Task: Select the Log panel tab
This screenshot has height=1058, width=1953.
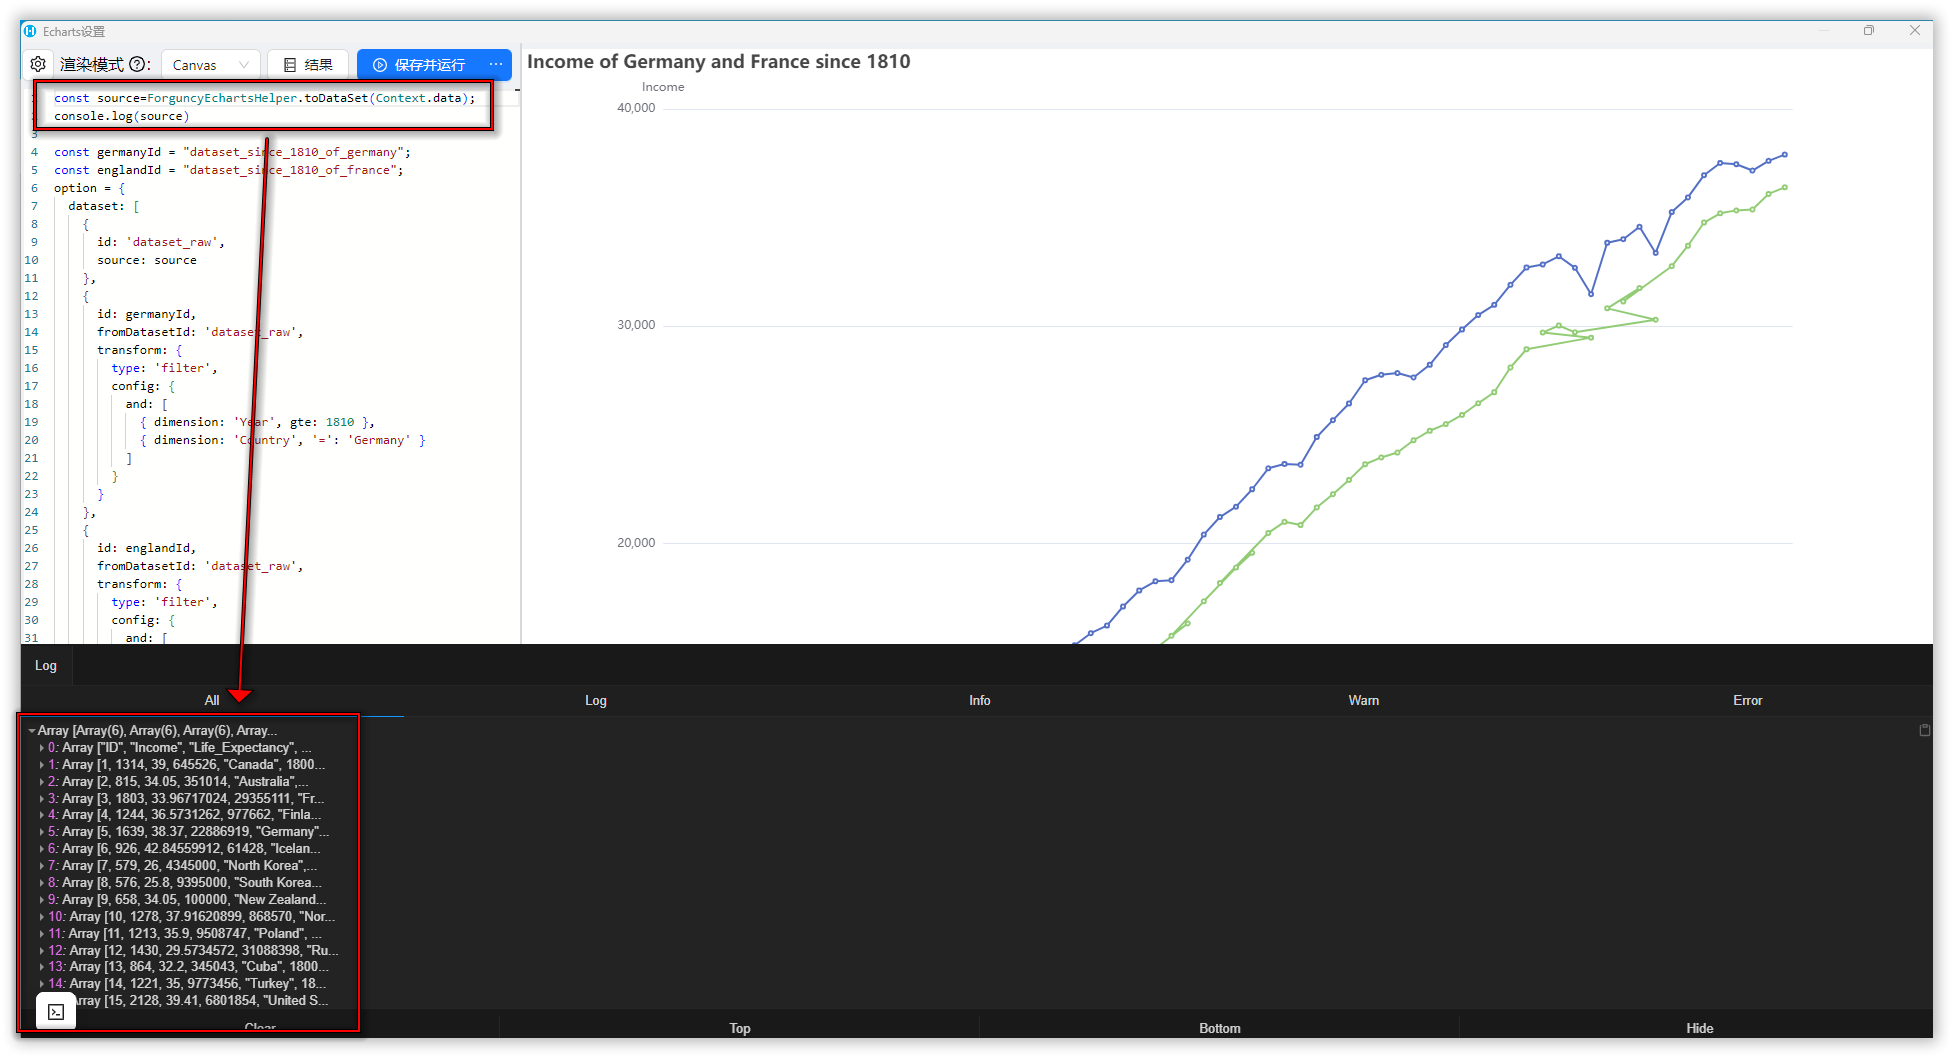Action: [46, 665]
